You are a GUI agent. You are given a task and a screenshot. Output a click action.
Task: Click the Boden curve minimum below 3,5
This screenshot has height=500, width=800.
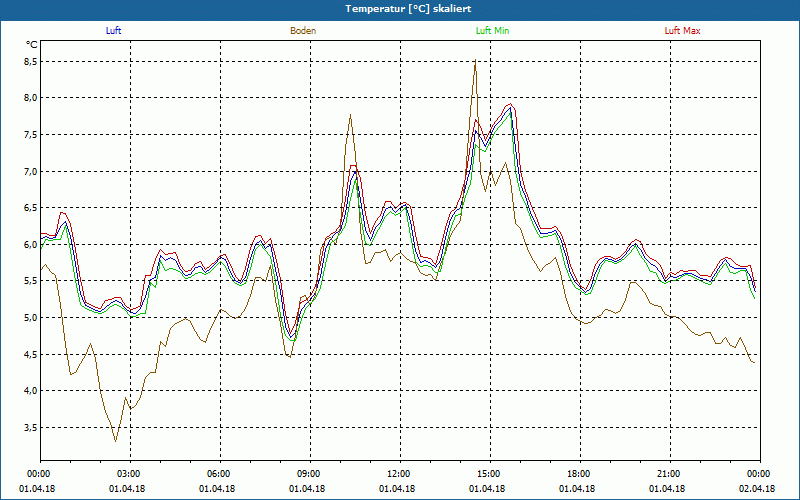coord(116,441)
